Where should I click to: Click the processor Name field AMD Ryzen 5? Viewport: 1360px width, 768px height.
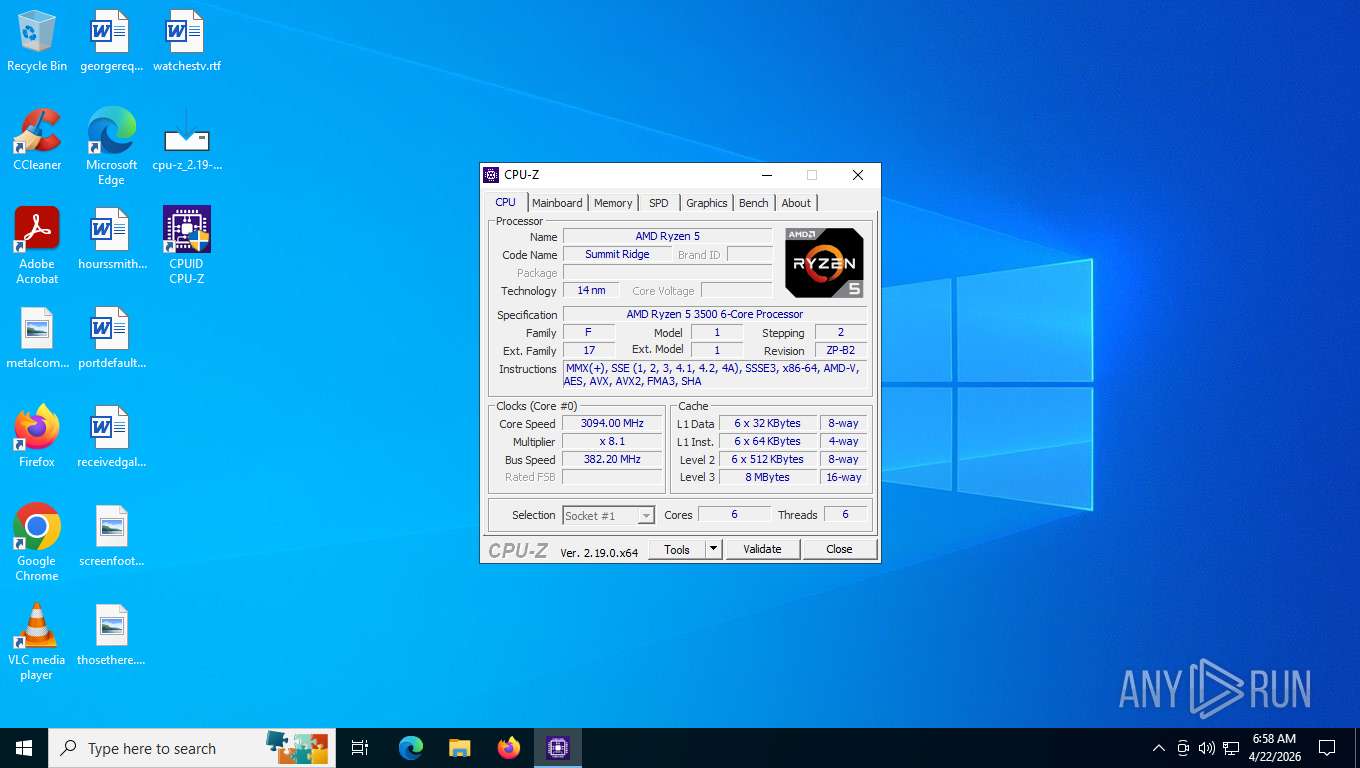668,237
